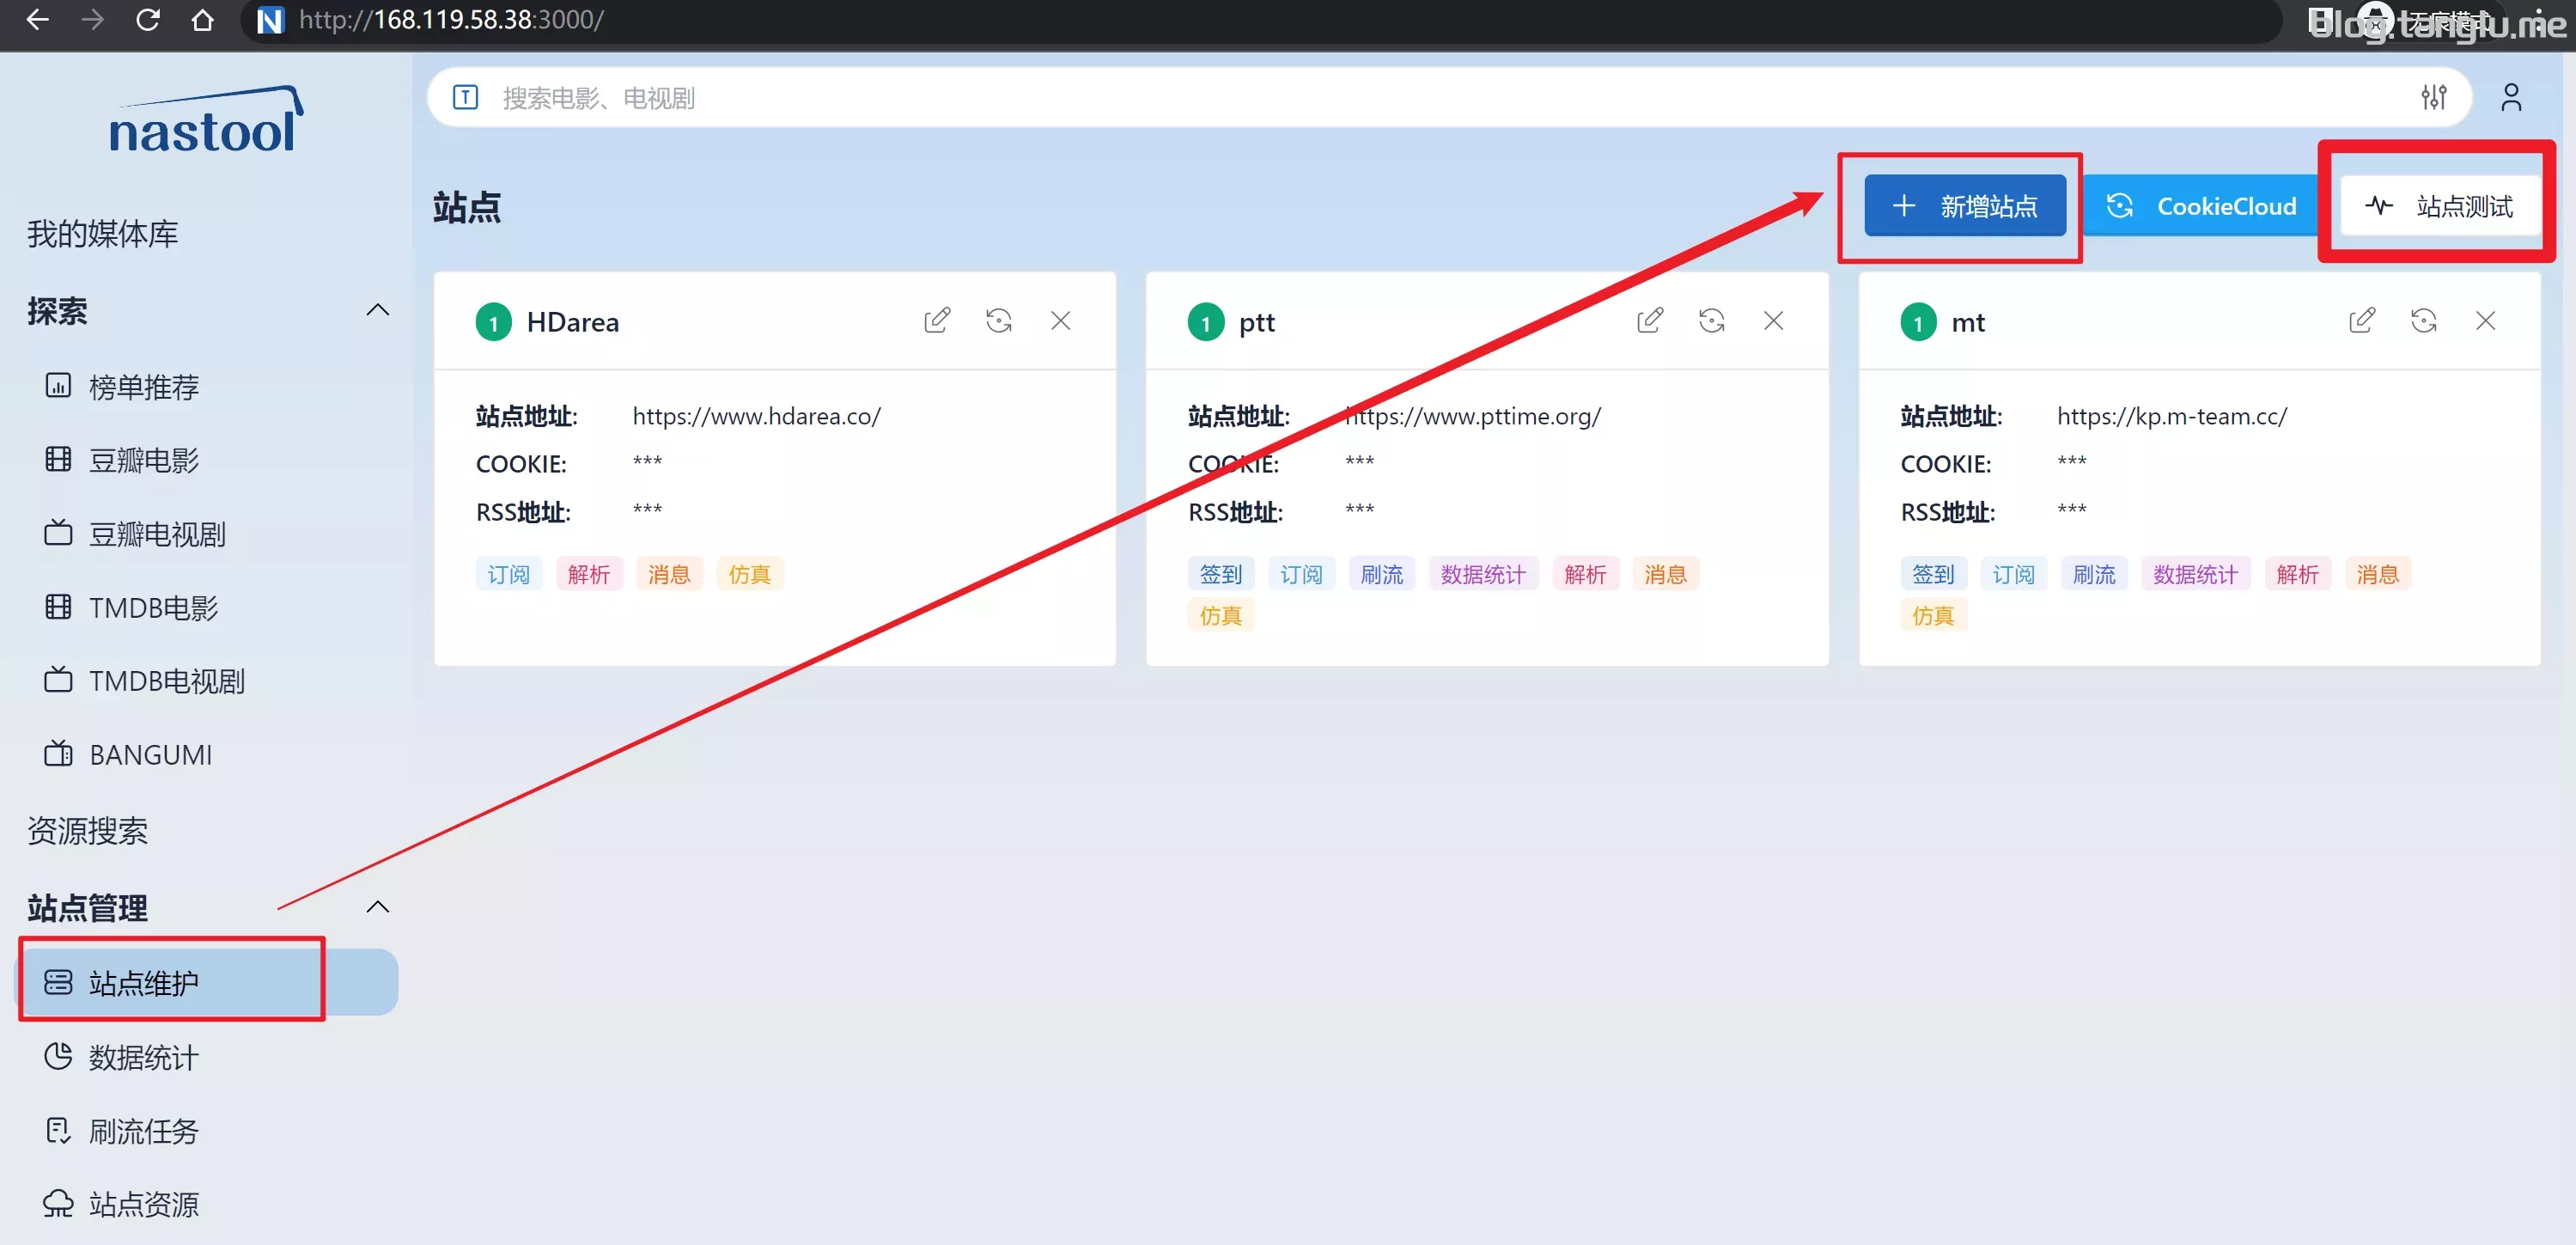Open search filter settings icon

click(x=2433, y=97)
